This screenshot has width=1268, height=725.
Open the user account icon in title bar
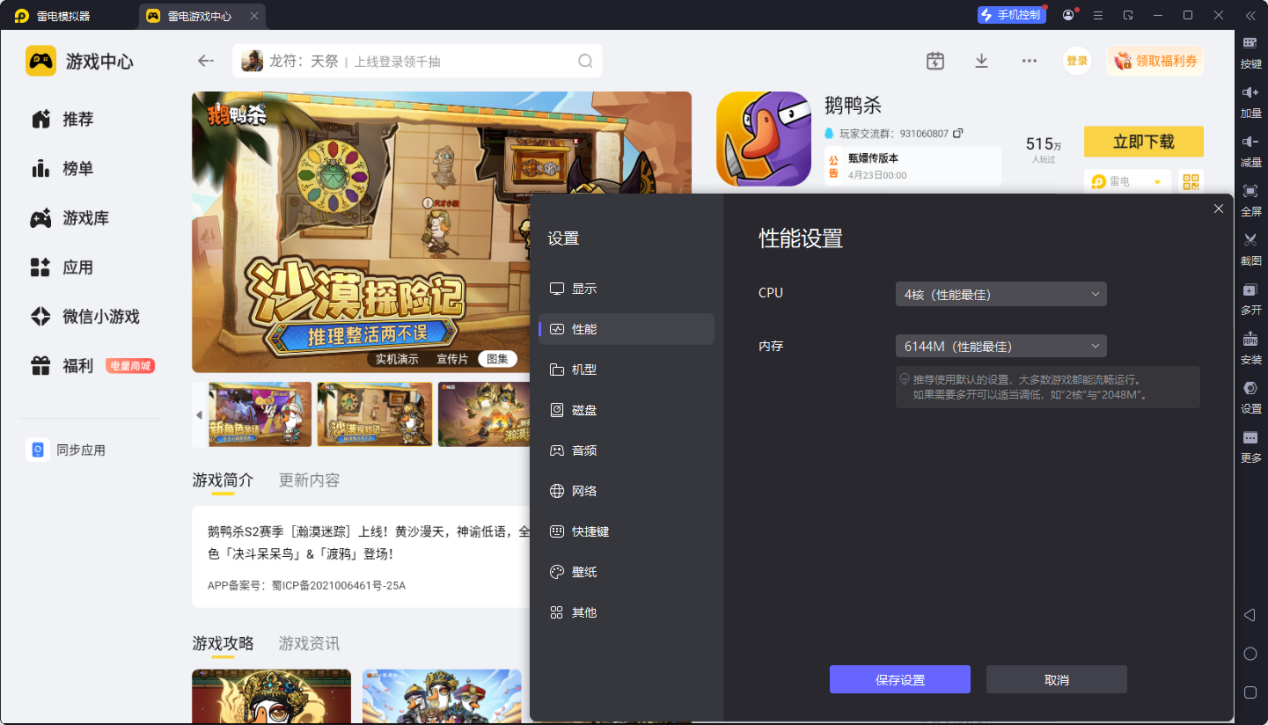click(1069, 15)
